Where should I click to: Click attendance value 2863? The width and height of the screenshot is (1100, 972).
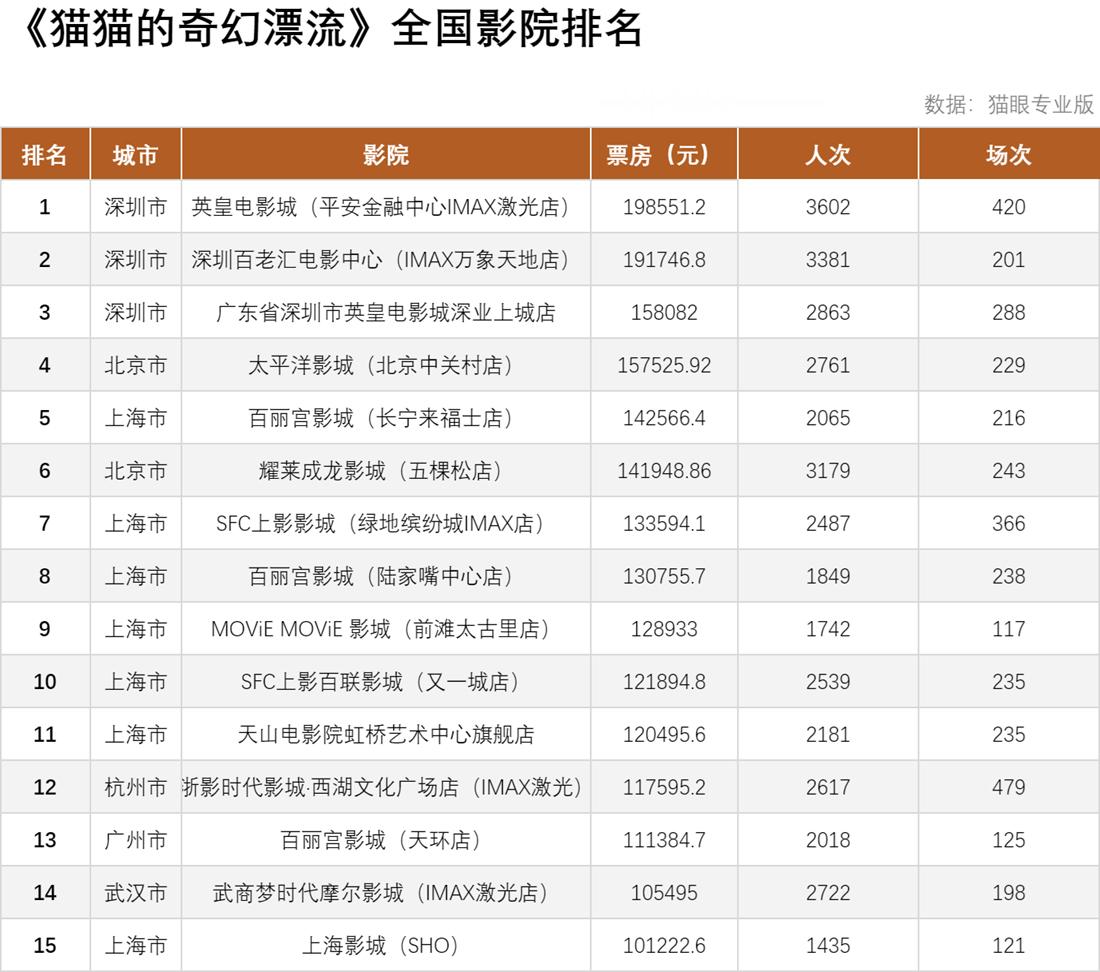pyautogui.click(x=828, y=313)
